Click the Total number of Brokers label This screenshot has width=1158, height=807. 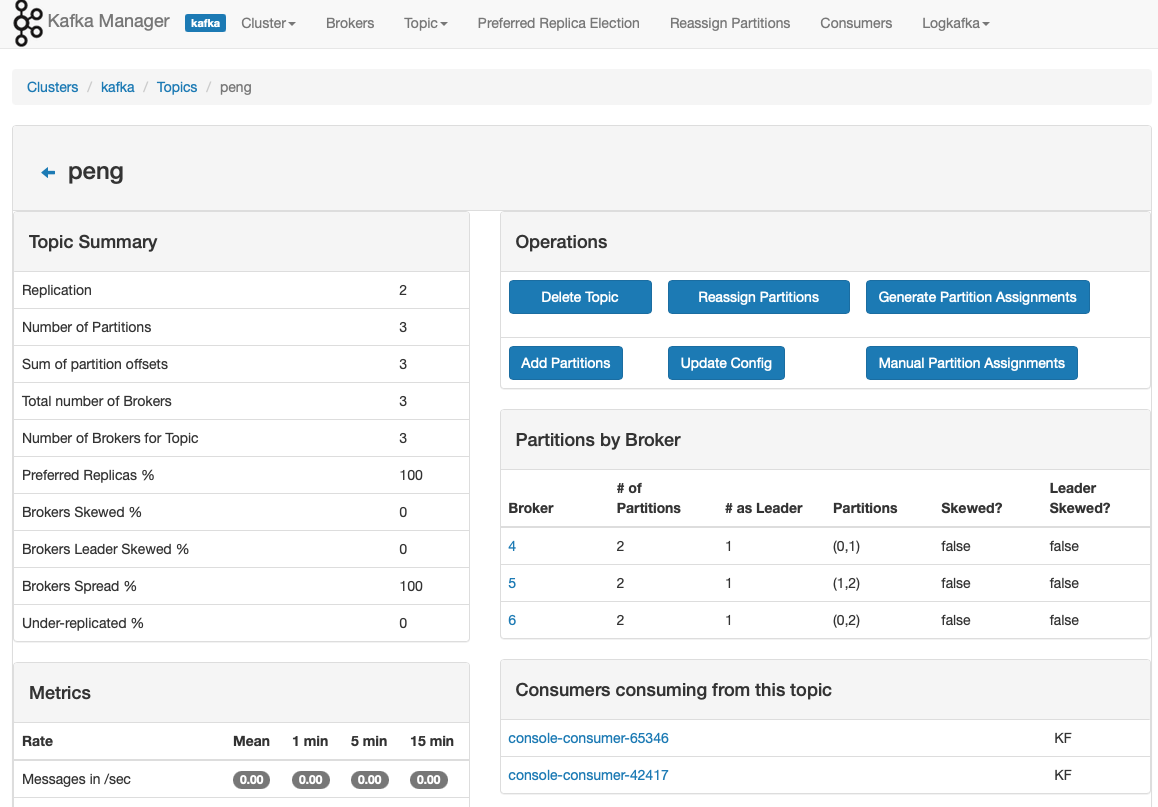pyautogui.click(x=97, y=401)
